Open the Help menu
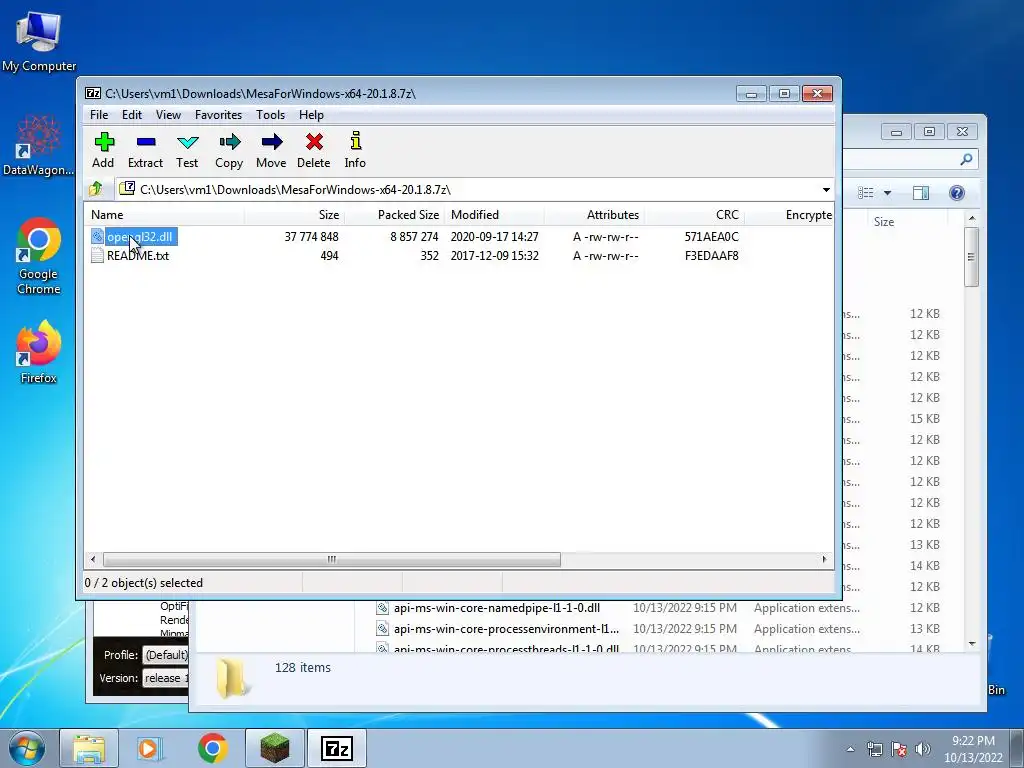The width and height of the screenshot is (1024, 768). tap(312, 115)
